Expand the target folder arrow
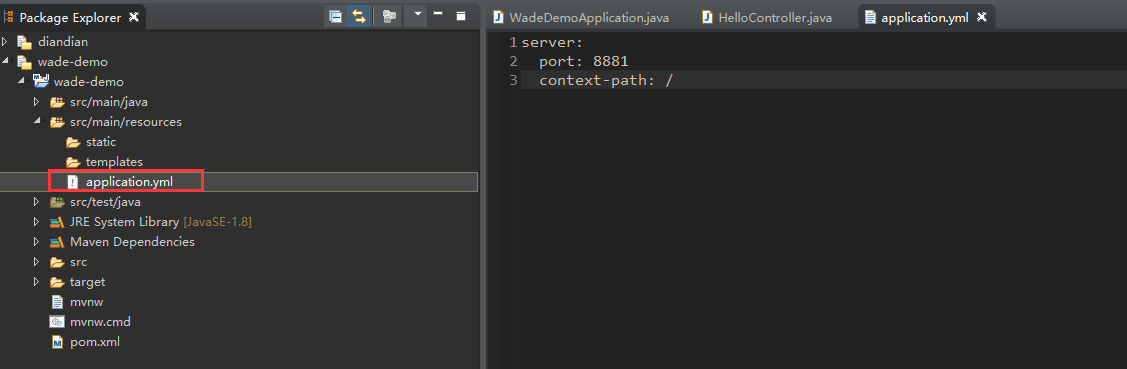This screenshot has width=1127, height=369. (x=37, y=282)
